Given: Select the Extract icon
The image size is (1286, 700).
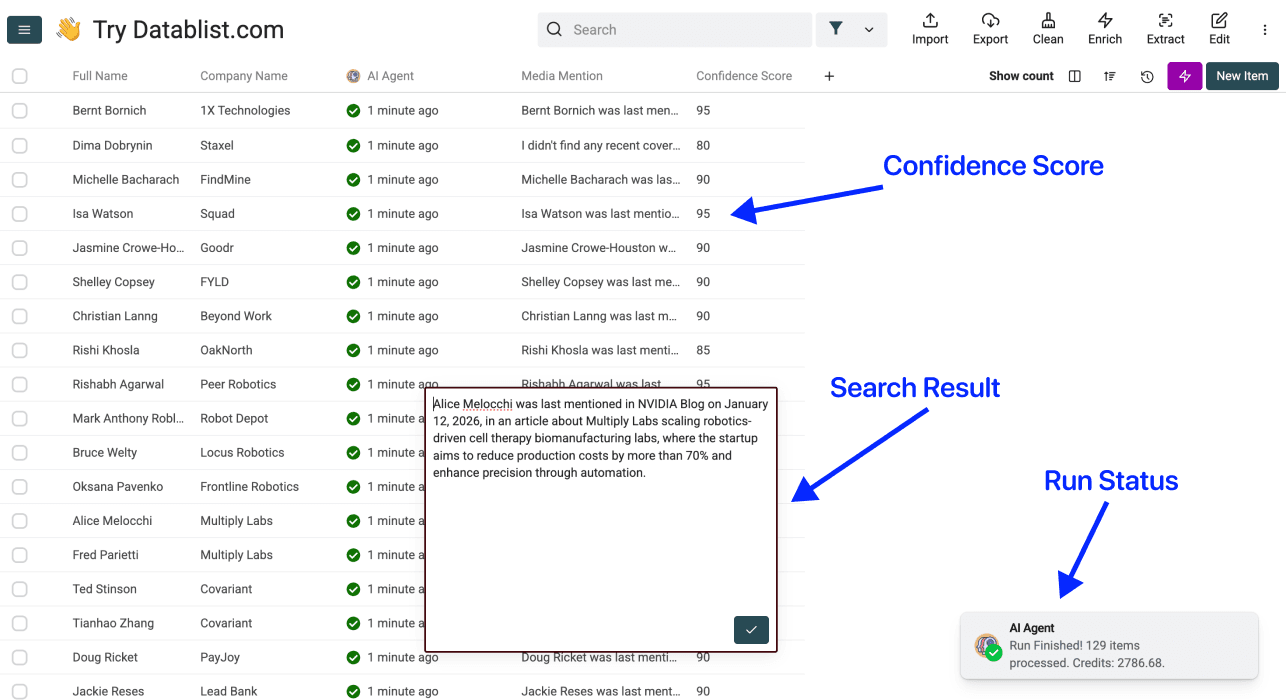Looking at the screenshot, I should pyautogui.click(x=1165, y=28).
